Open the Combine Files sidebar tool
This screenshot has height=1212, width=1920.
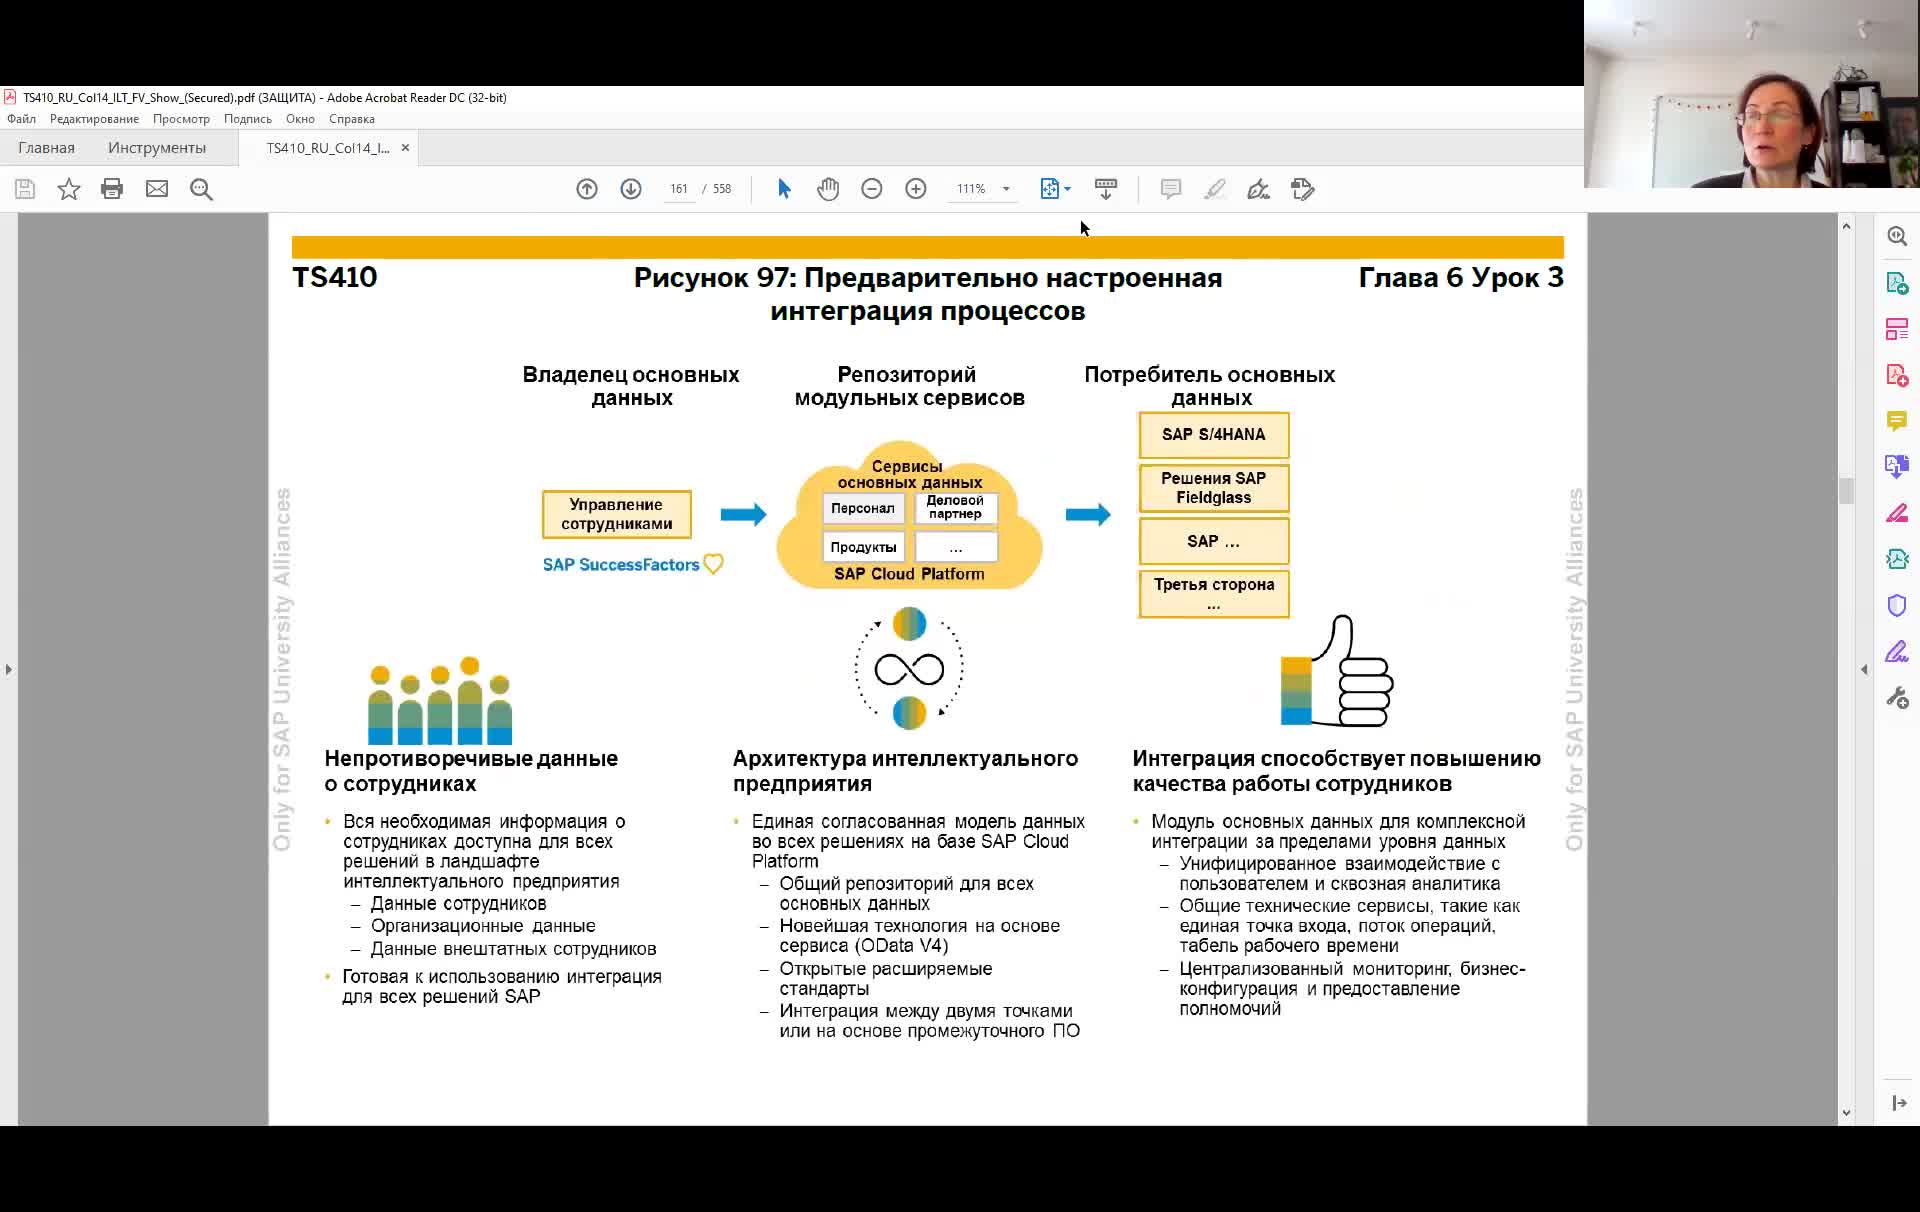(1897, 467)
